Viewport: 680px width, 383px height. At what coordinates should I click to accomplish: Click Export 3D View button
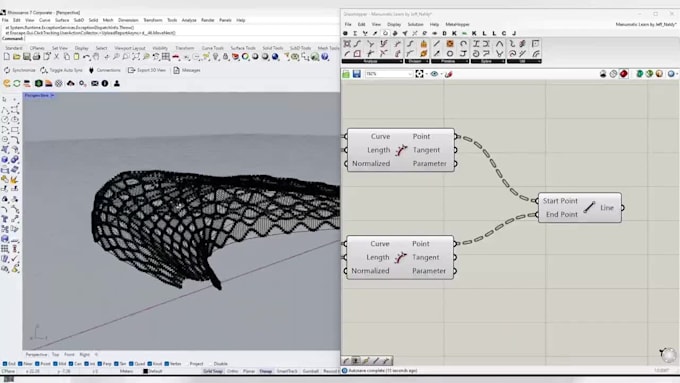point(147,70)
